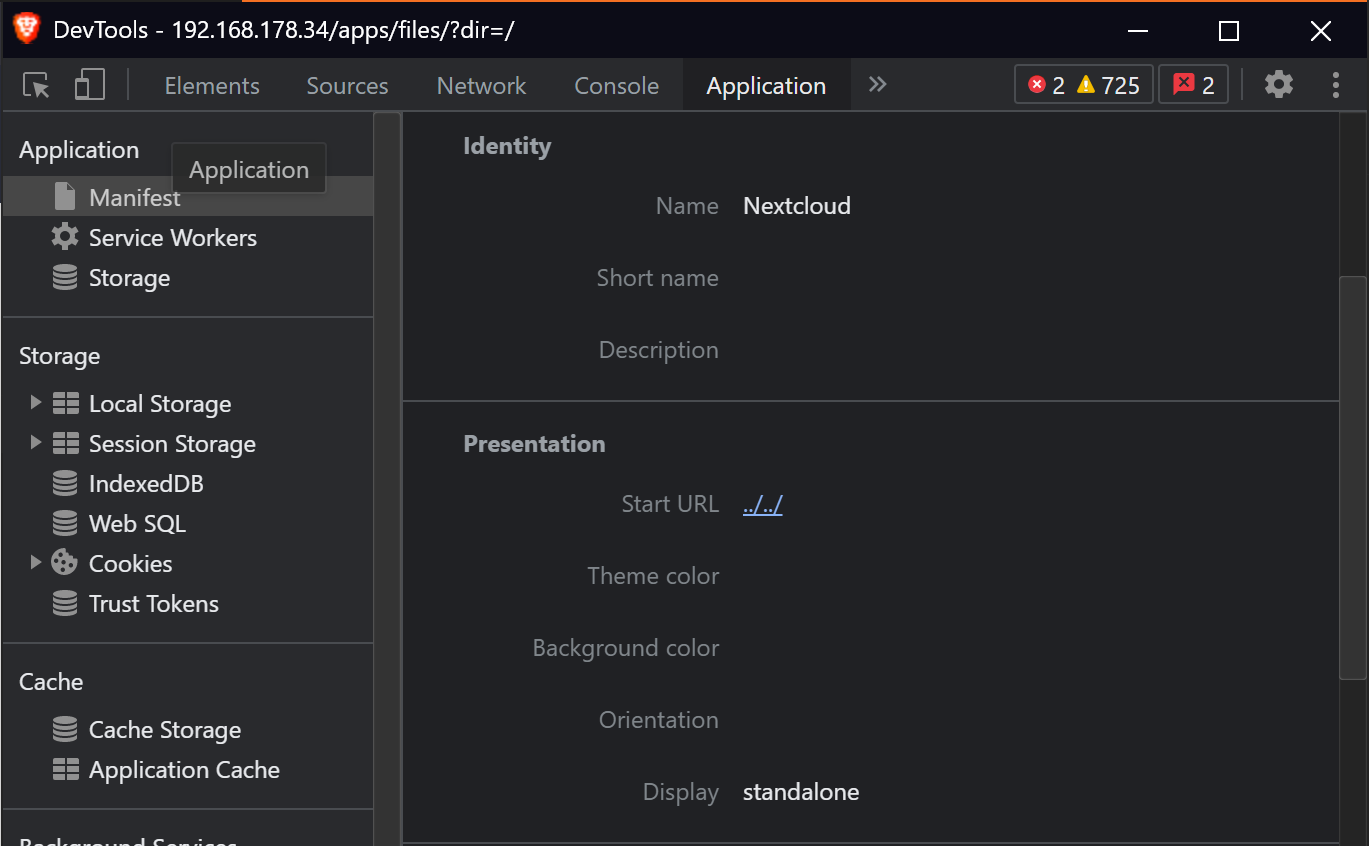Click the IndexedDB database icon
Screen dimensions: 1369x846
click(65, 483)
